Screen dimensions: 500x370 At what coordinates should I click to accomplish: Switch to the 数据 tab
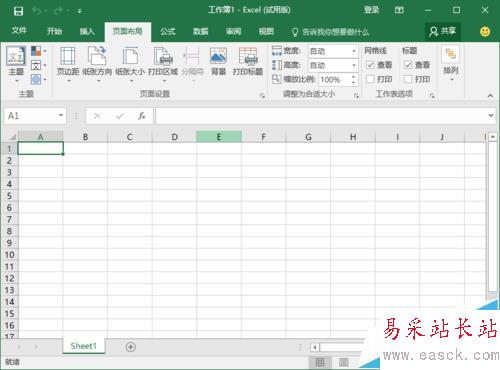pos(201,31)
